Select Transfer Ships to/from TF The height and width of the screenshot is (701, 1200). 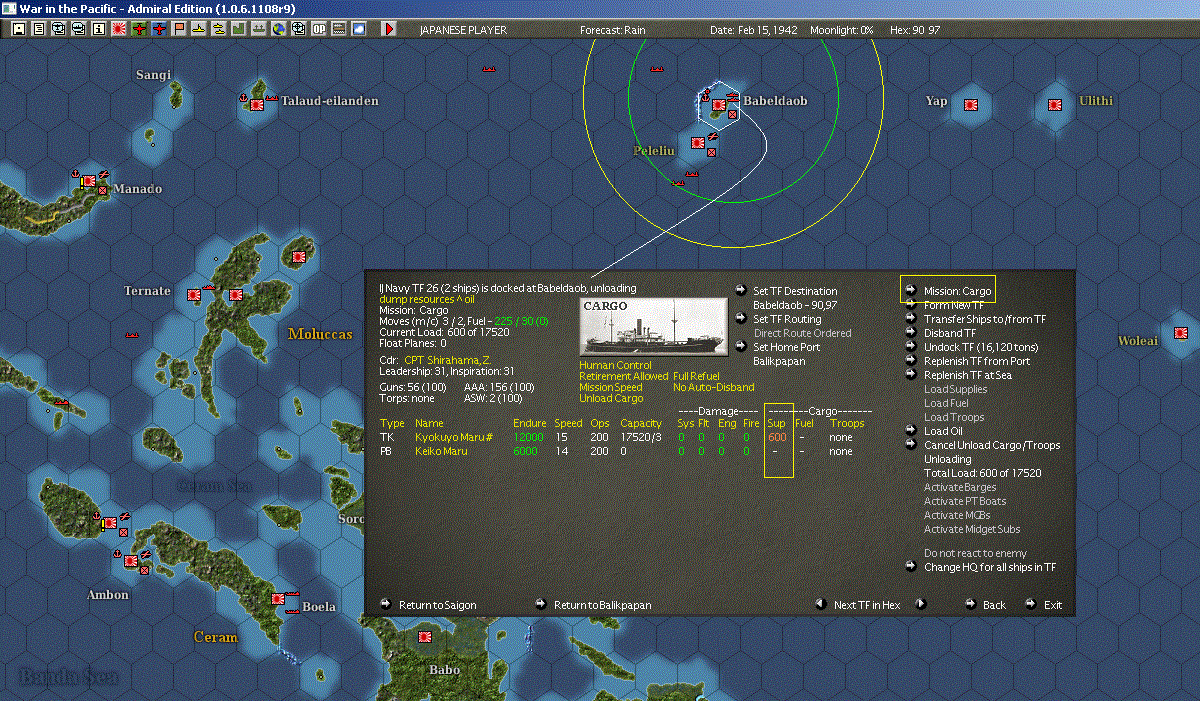click(x=985, y=319)
